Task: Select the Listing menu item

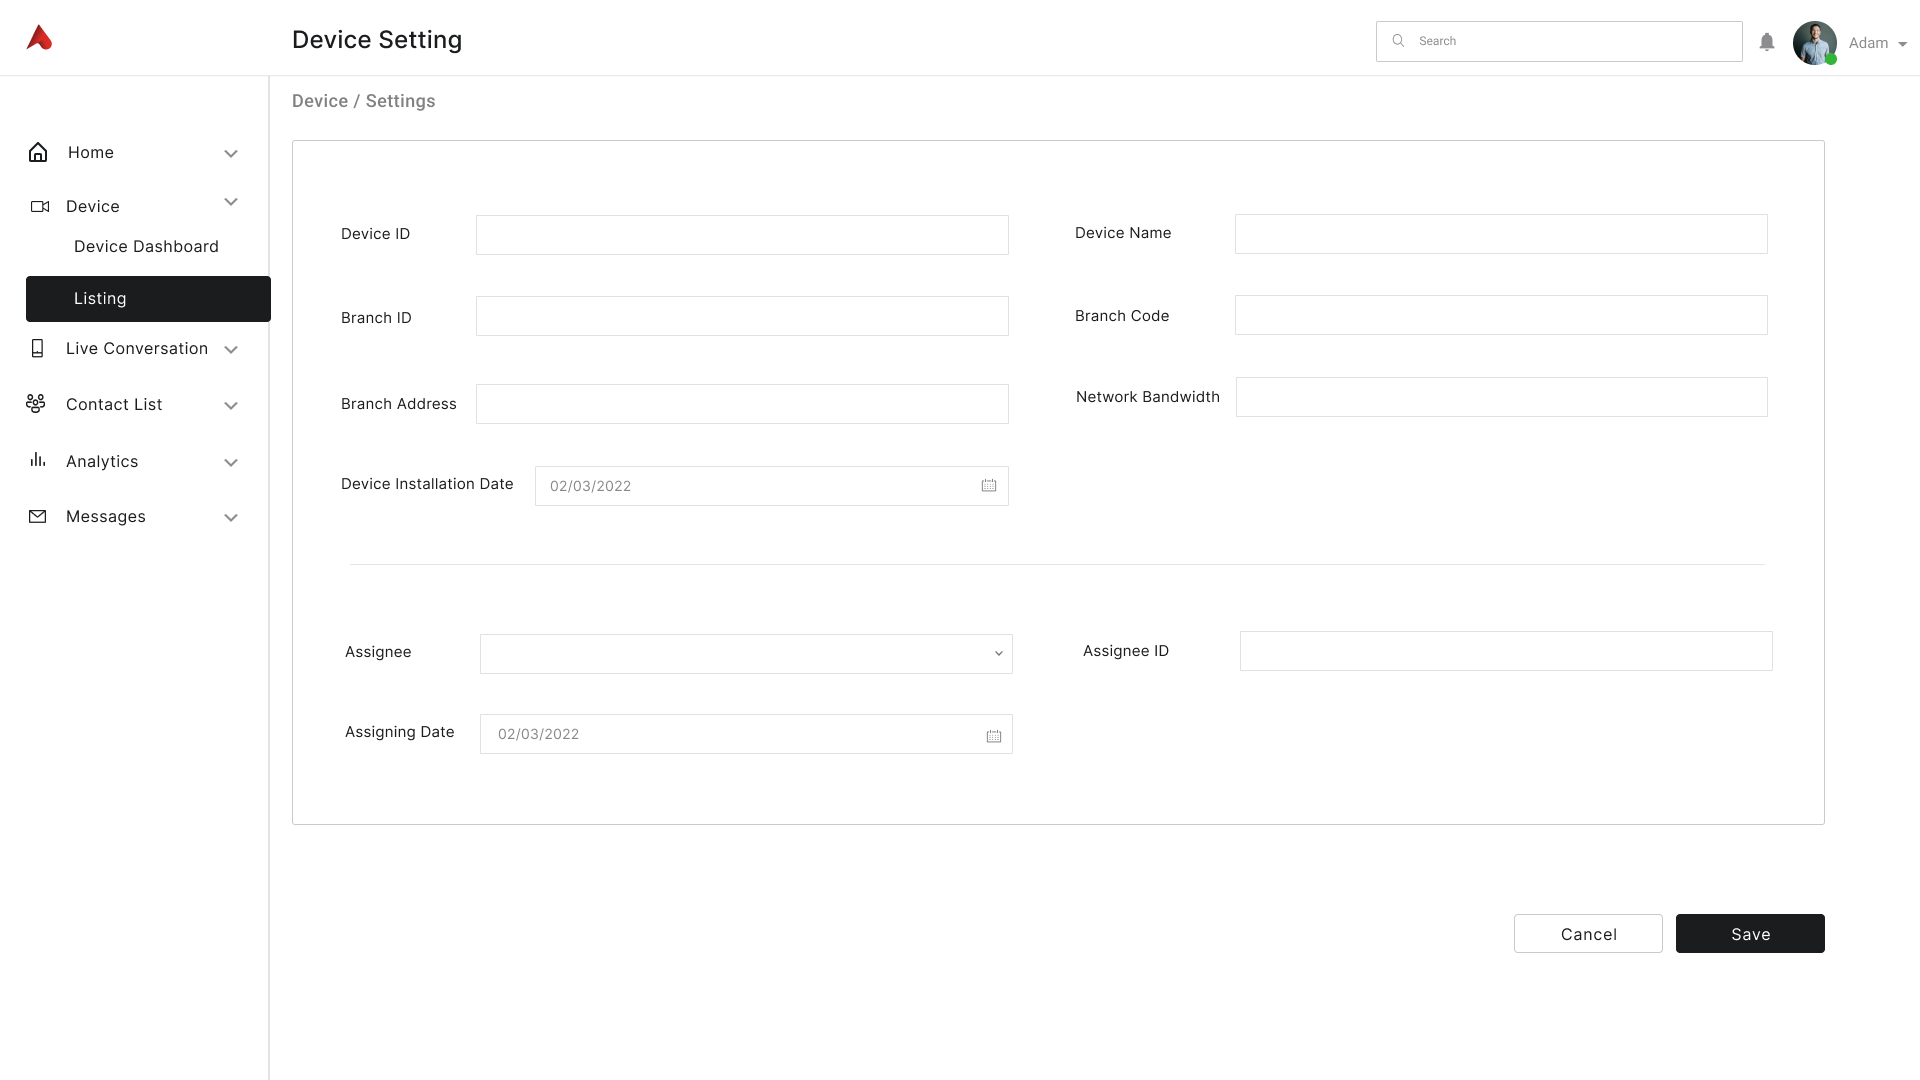Action: (x=148, y=299)
